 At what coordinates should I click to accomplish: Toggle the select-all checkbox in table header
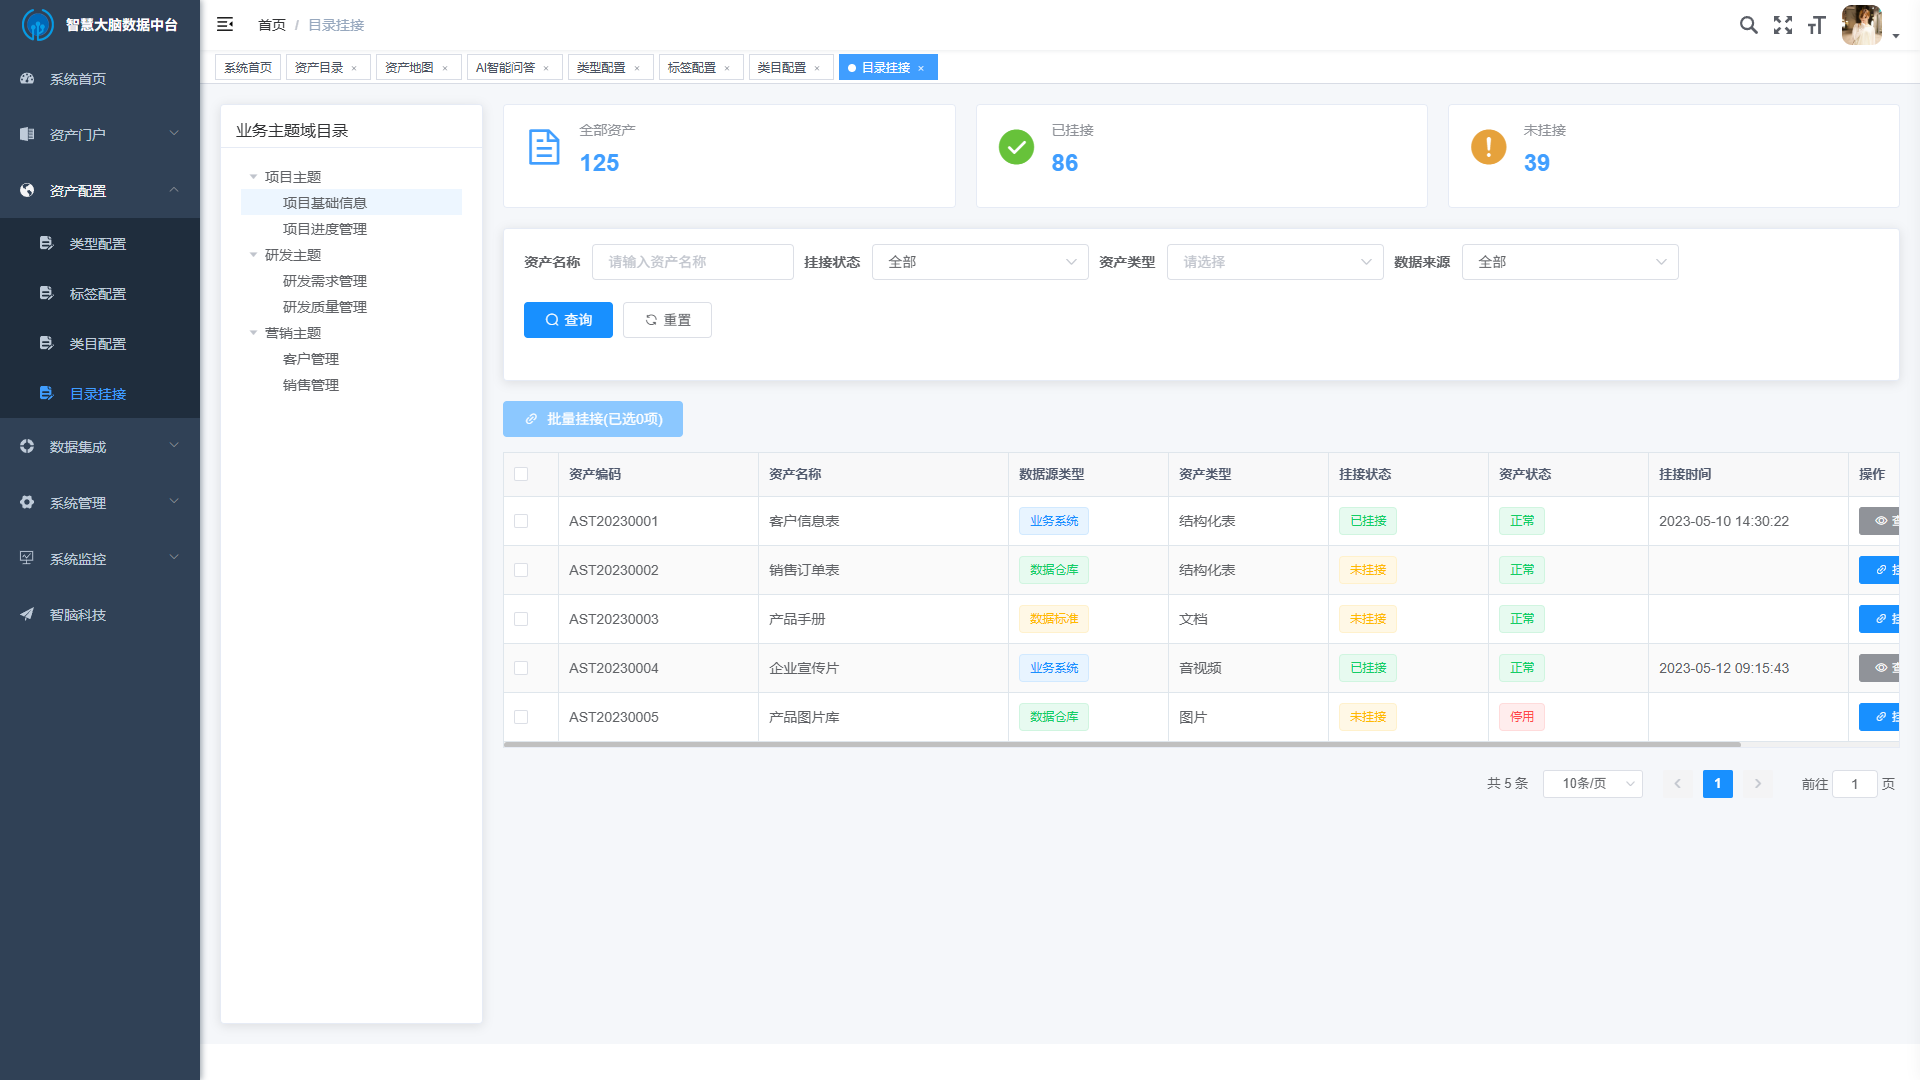pyautogui.click(x=520, y=474)
